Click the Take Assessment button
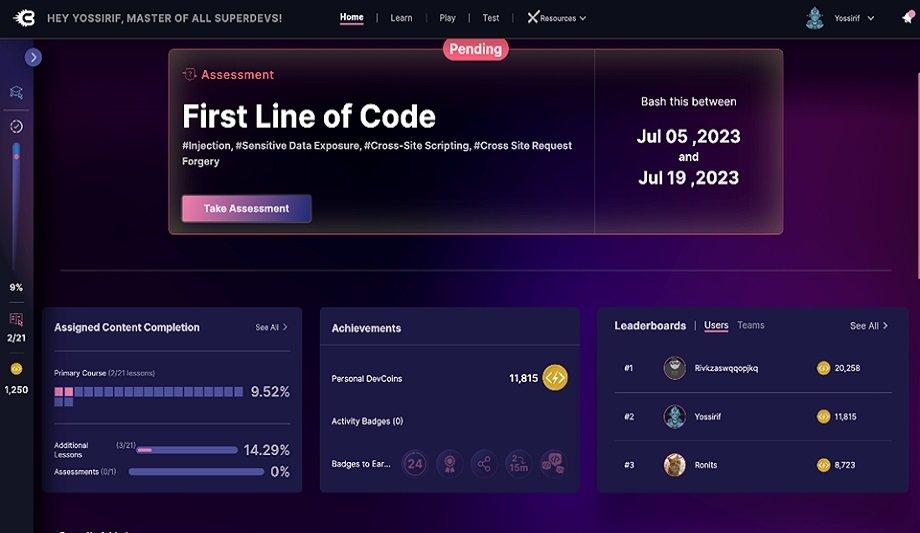 tap(246, 209)
